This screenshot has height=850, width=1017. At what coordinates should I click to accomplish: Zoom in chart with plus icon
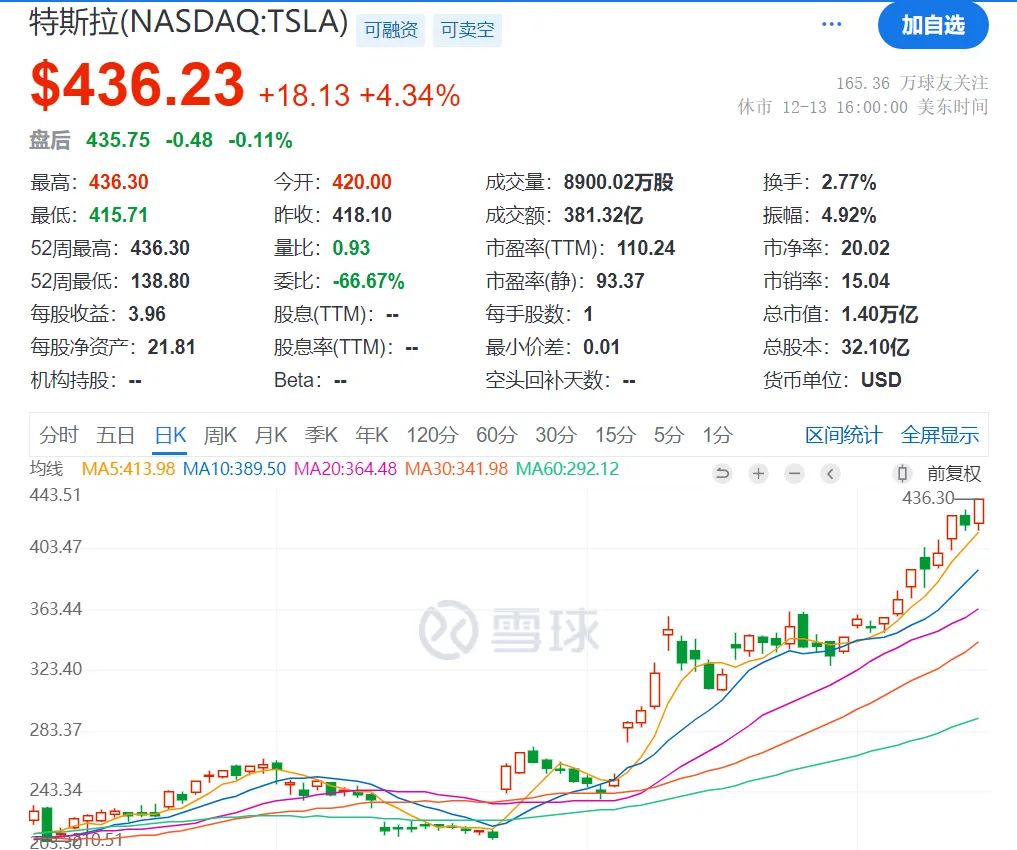coord(759,473)
